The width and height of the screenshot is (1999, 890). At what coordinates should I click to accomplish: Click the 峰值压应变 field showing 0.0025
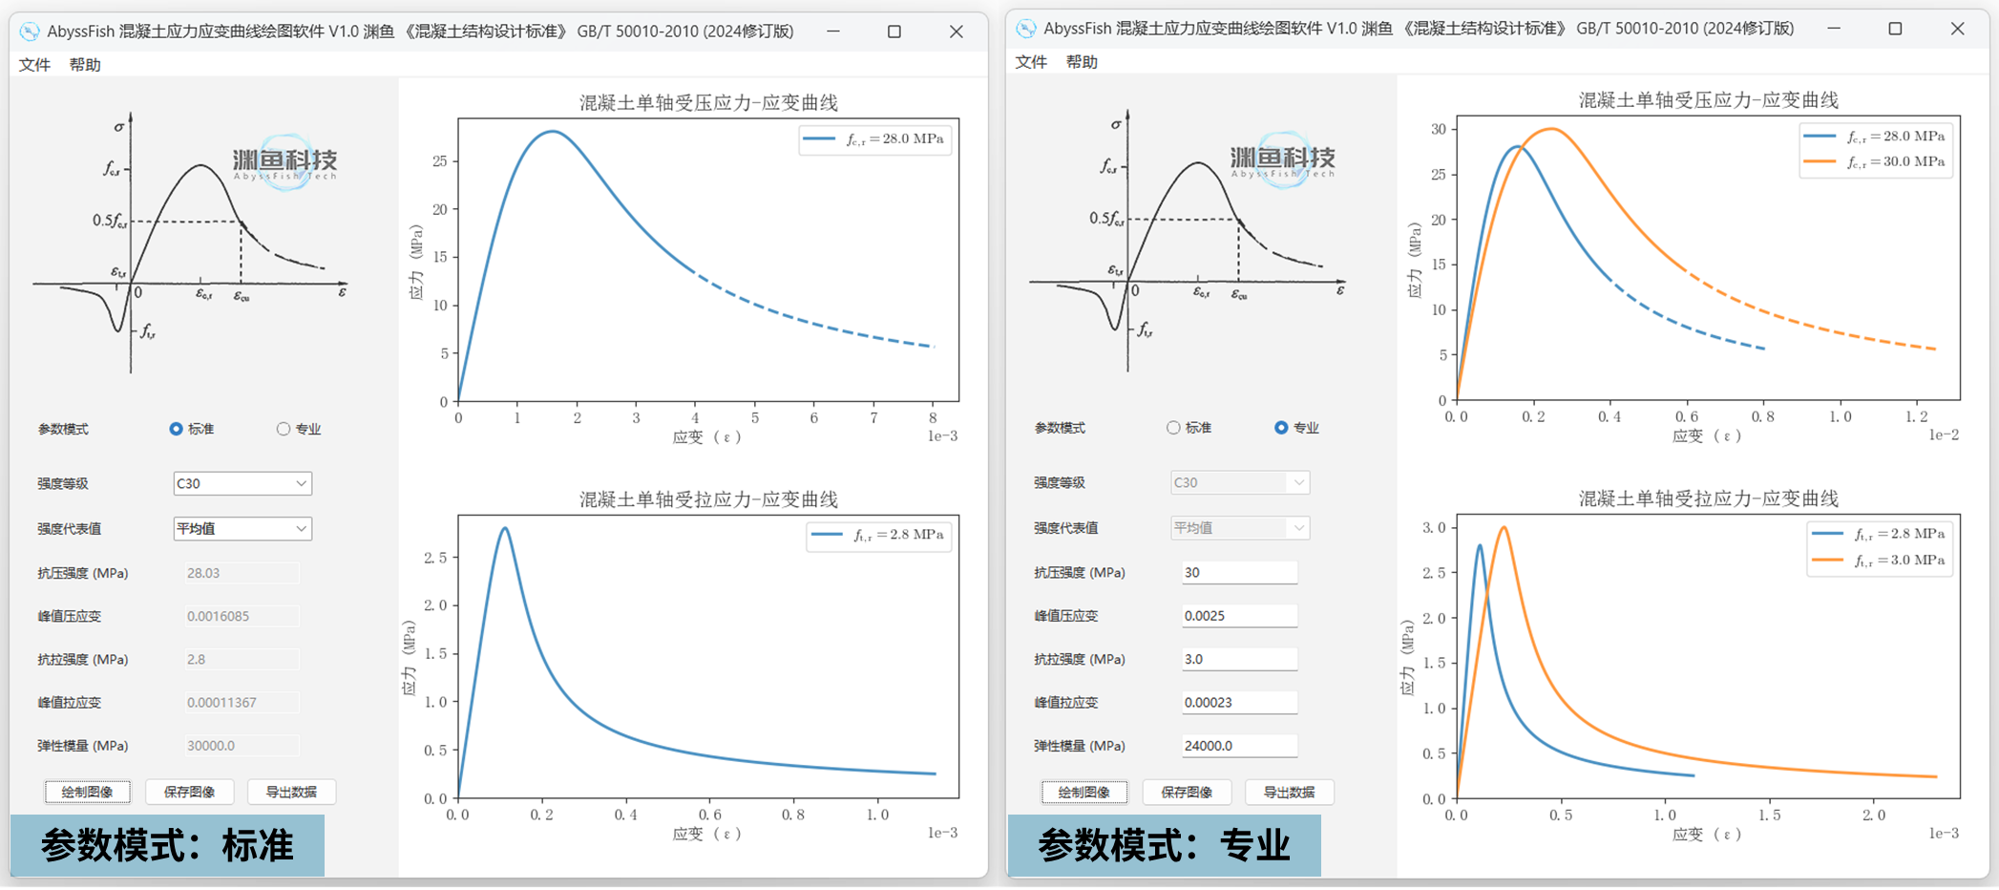(x=1239, y=616)
